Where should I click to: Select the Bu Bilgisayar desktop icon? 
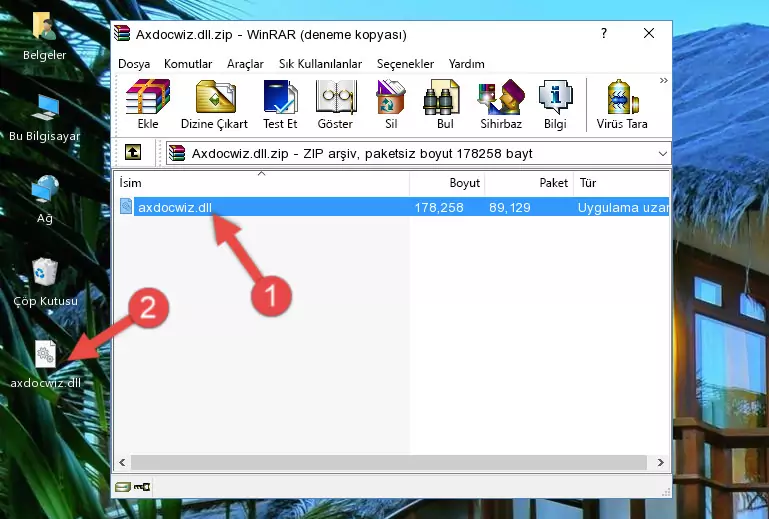45,118
